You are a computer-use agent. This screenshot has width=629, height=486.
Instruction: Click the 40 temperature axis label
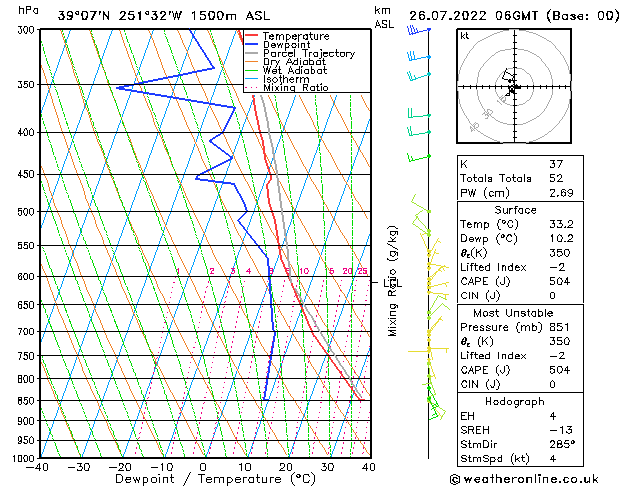click(368, 468)
